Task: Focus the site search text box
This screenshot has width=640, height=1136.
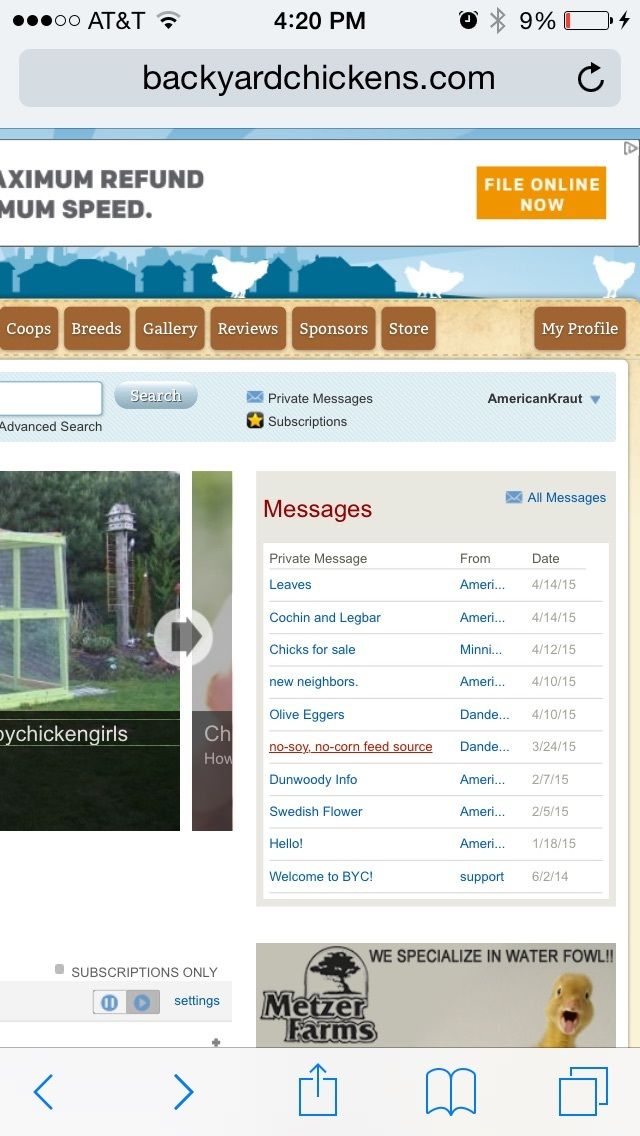Action: tap(49, 398)
